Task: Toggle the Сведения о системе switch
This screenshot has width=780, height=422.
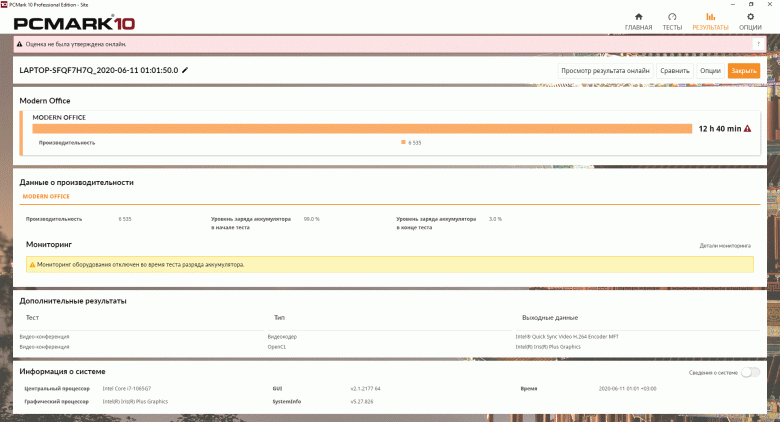Action: [750, 372]
